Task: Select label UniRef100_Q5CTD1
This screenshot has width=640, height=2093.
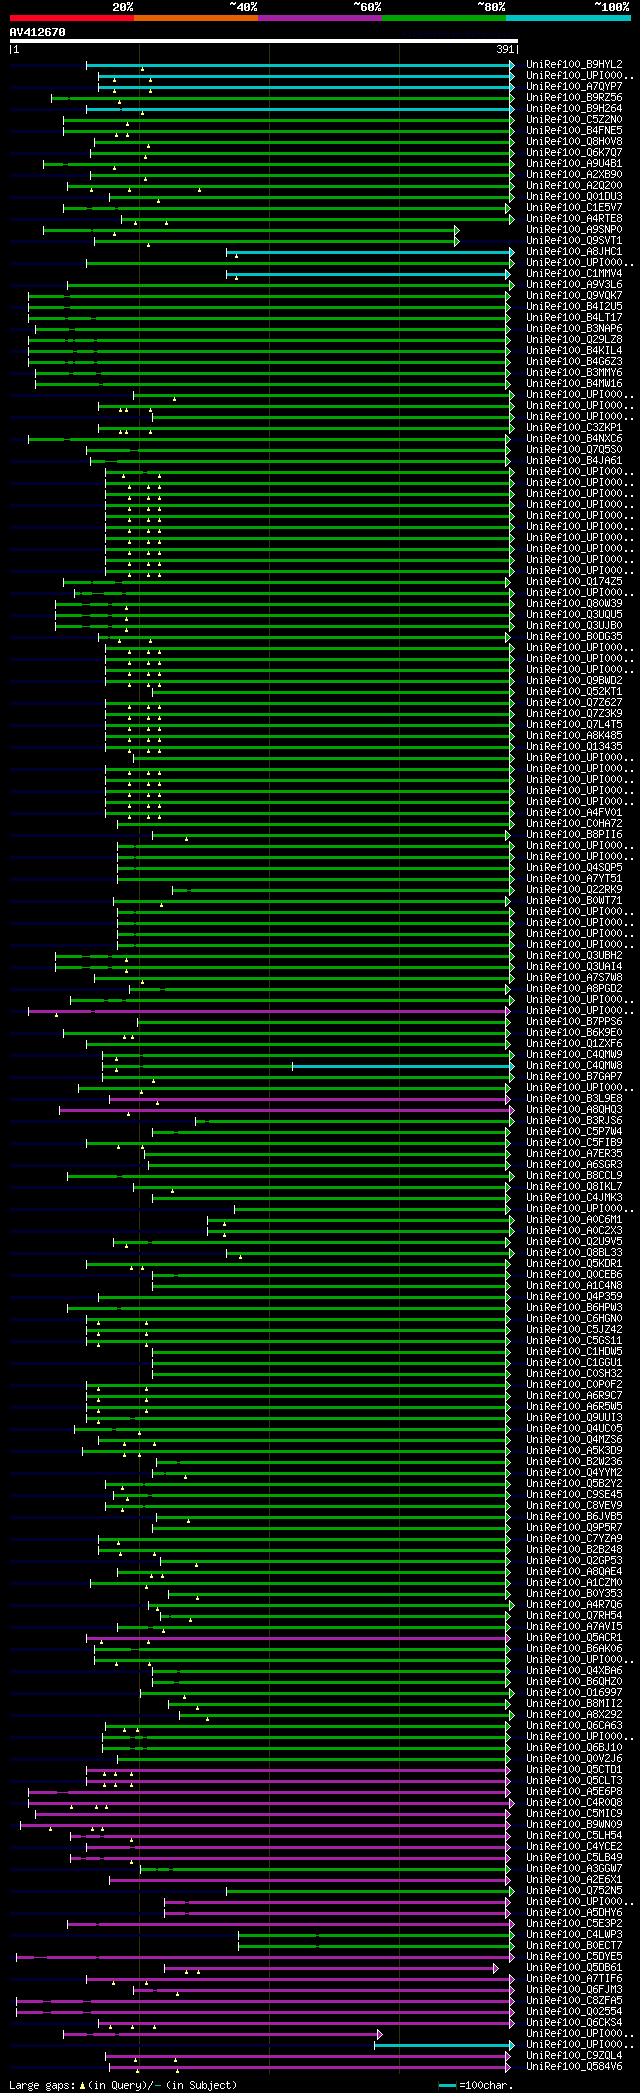Action: point(574,1770)
